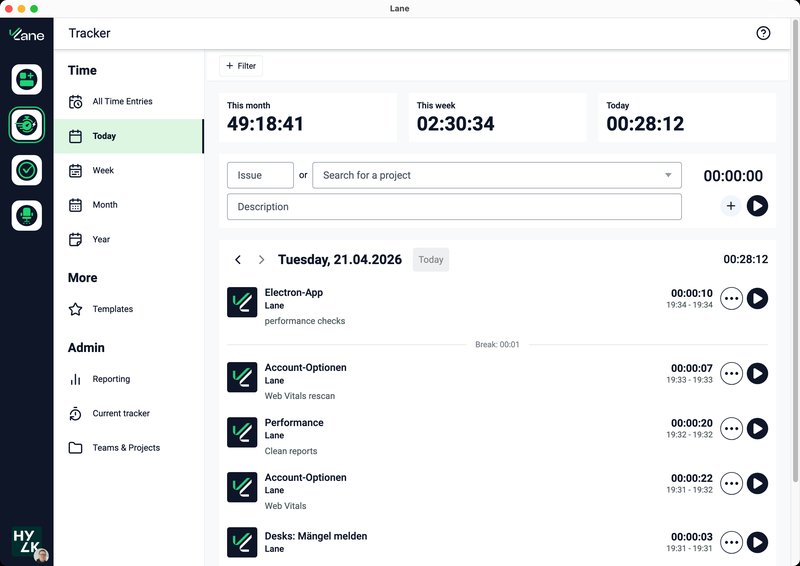Viewport: 800px width, 566px height.
Task: Resume tracking Web Vitals rescan entry
Action: coord(757,374)
